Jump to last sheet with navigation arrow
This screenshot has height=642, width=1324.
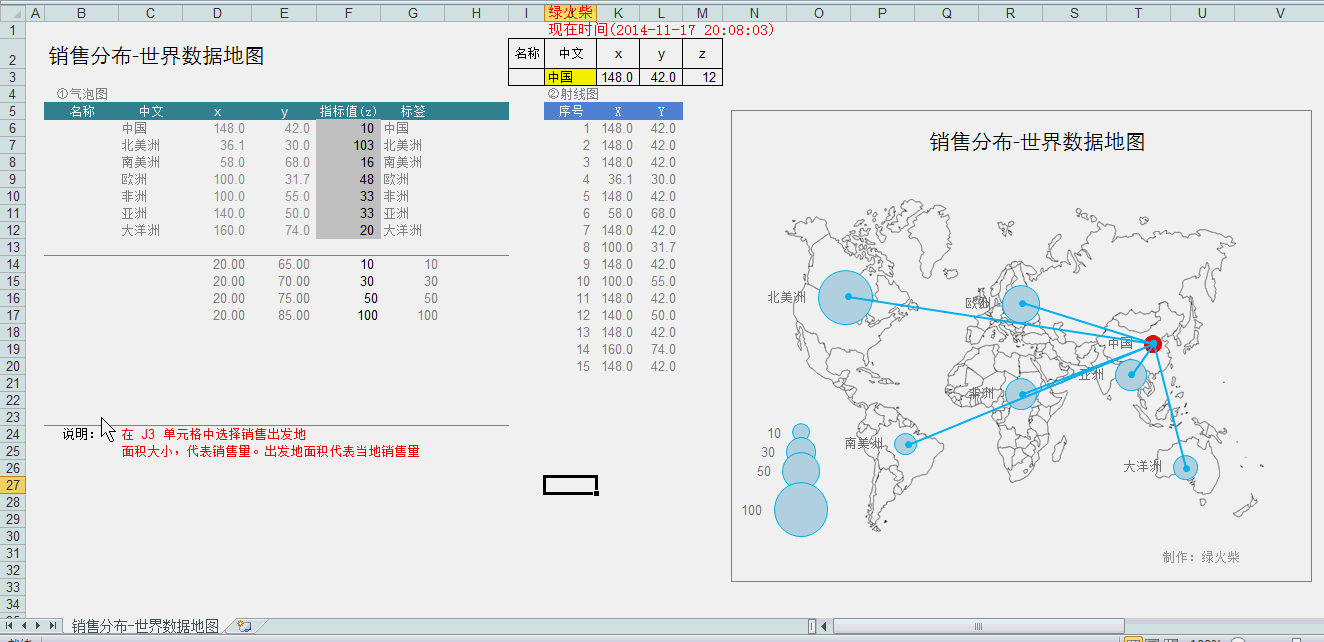tap(53, 625)
